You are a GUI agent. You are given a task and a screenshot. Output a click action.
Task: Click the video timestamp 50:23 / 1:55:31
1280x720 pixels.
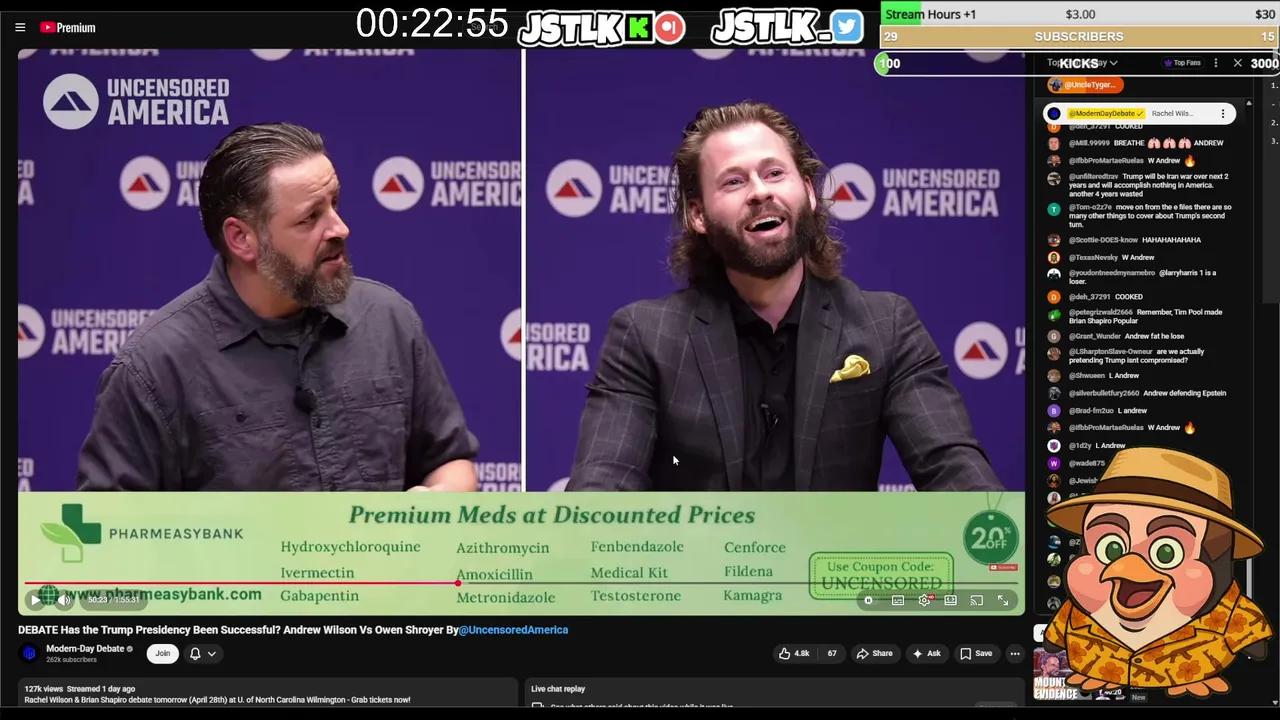coord(113,600)
